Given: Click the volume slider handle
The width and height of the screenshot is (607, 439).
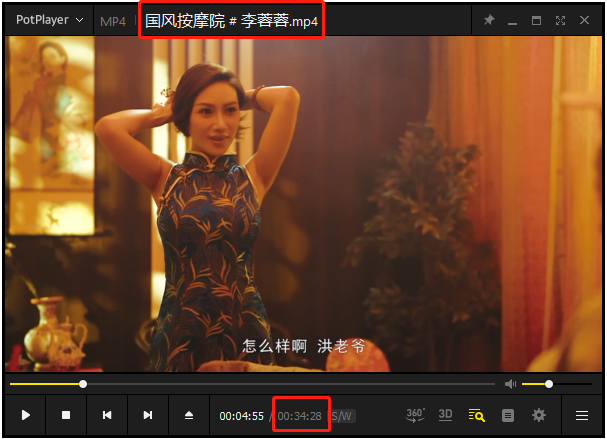Looking at the screenshot, I should pyautogui.click(x=549, y=384).
